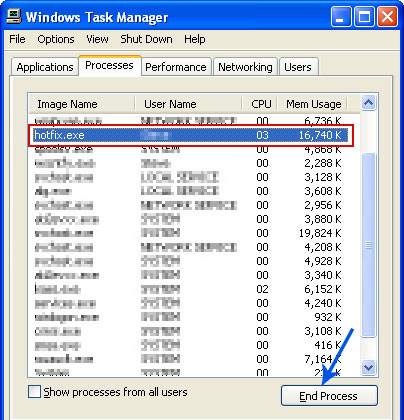The image size is (404, 420).
Task: Select the row using 4,928 K memory
Action: click(x=188, y=261)
